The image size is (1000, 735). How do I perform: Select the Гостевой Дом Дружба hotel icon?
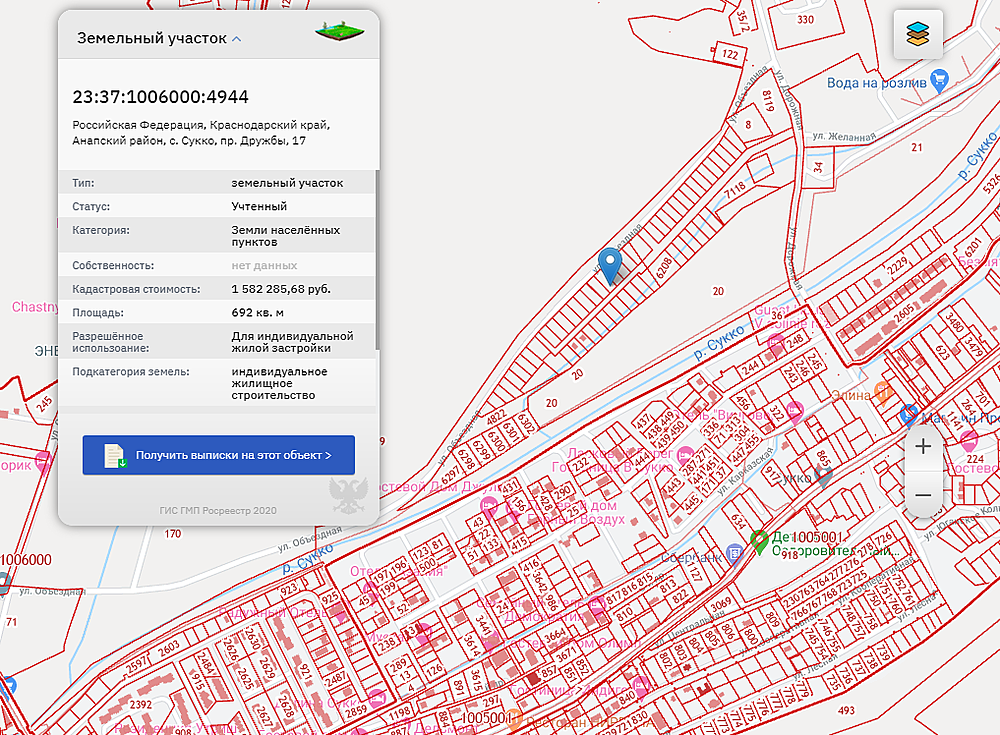[x=489, y=506]
